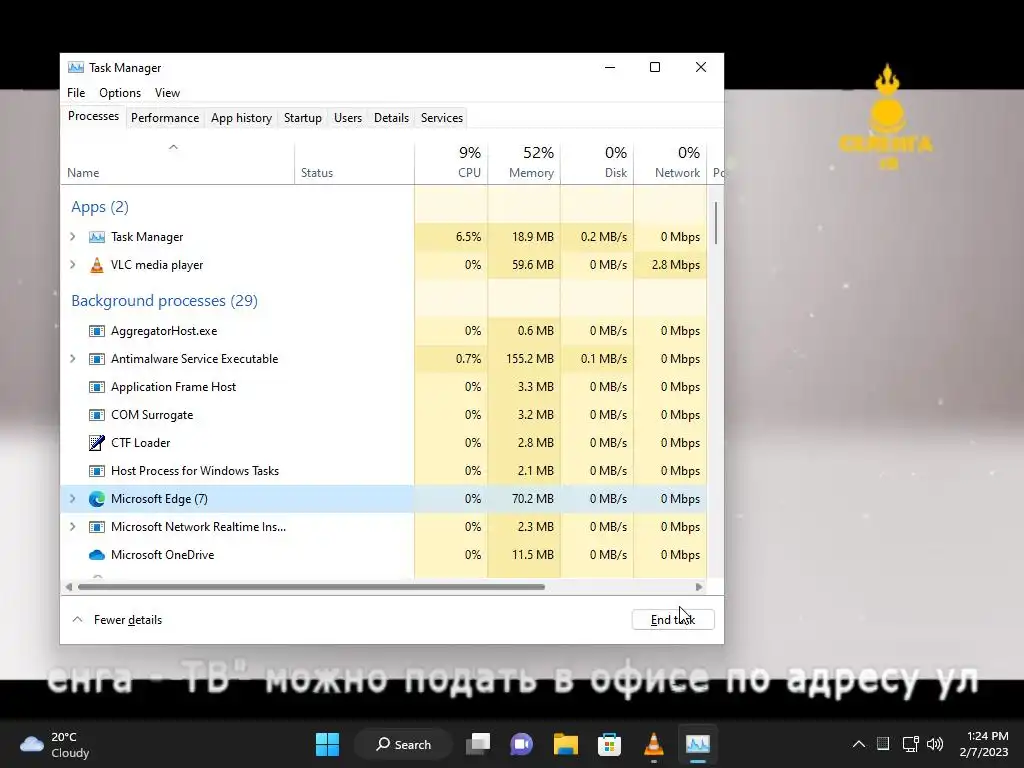1024x768 pixels.
Task: Click the Task Manager title bar icon
Action: coord(76,67)
